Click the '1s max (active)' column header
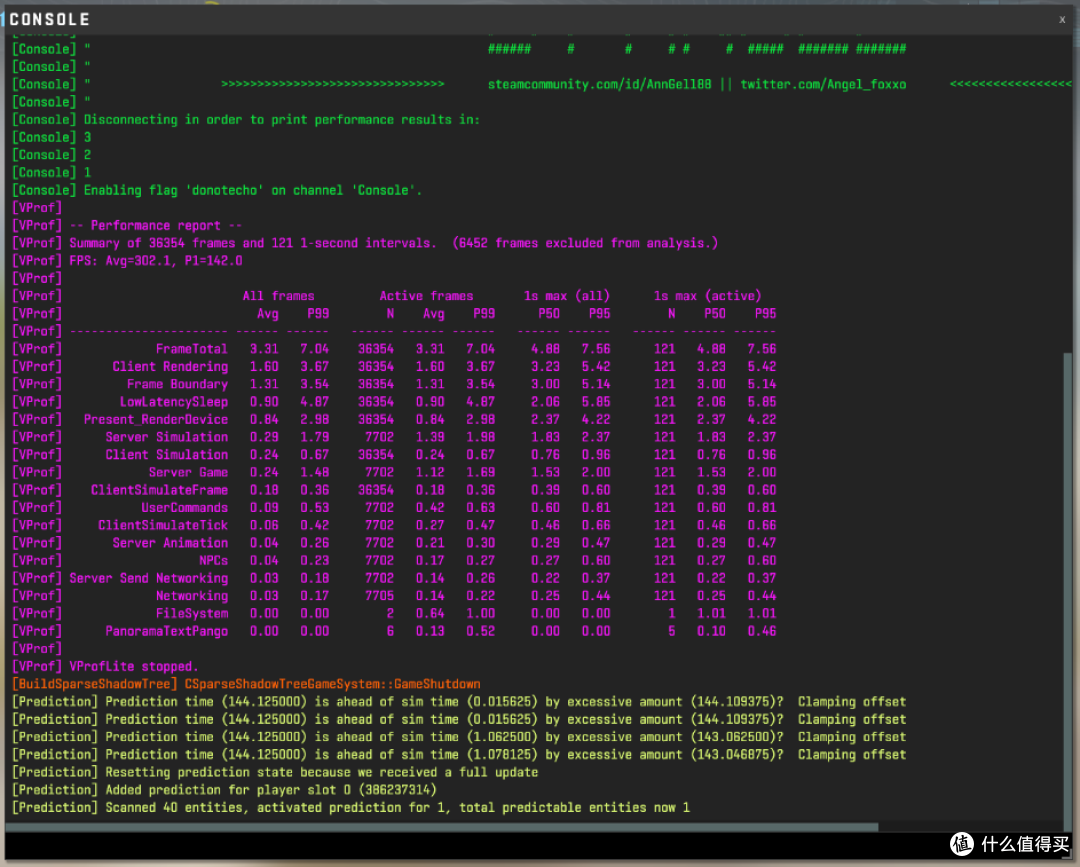This screenshot has height=867, width=1080. [x=707, y=296]
